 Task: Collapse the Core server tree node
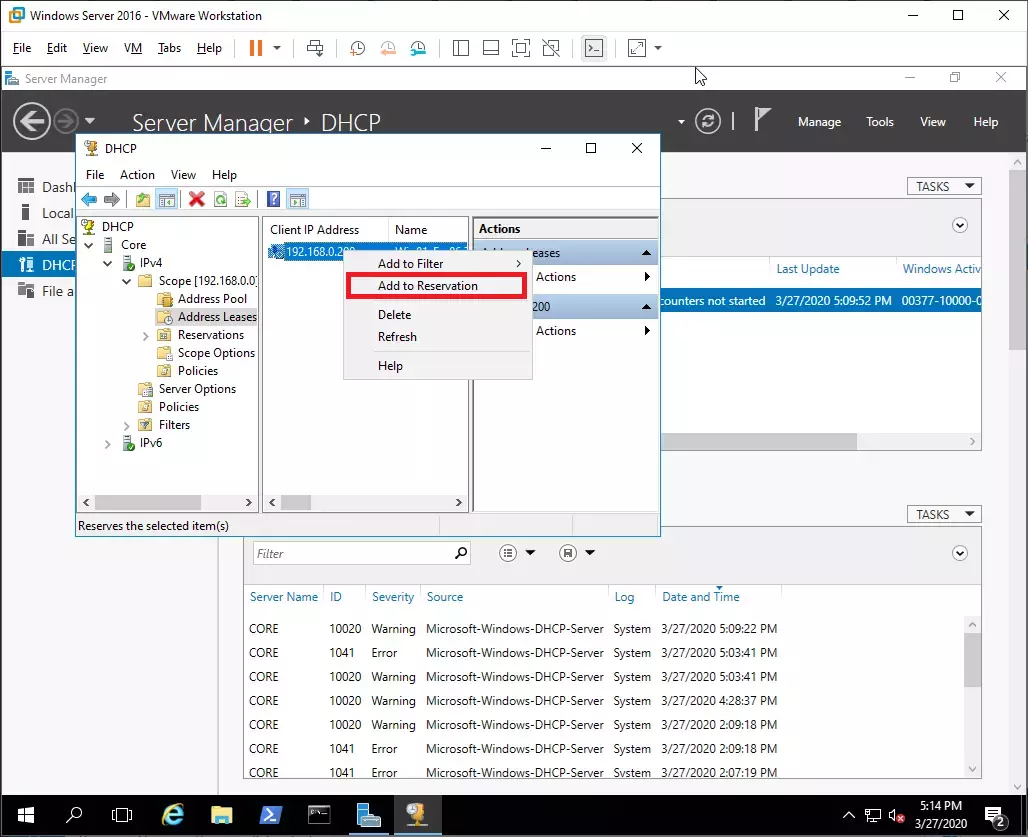tap(89, 245)
